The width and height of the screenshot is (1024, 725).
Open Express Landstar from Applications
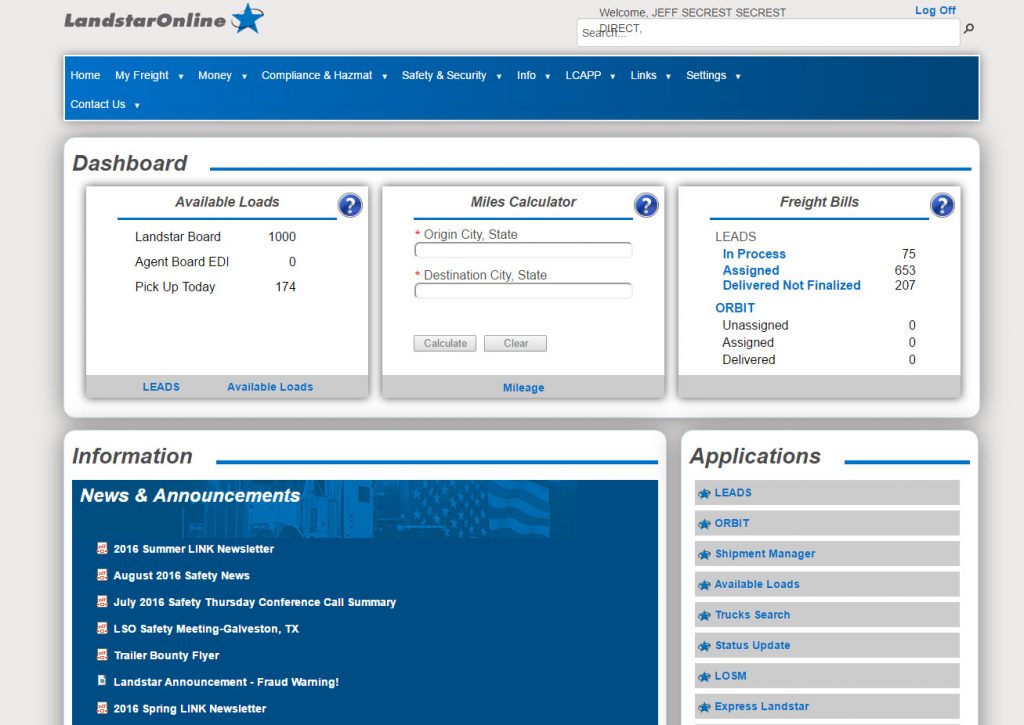[x=761, y=706]
